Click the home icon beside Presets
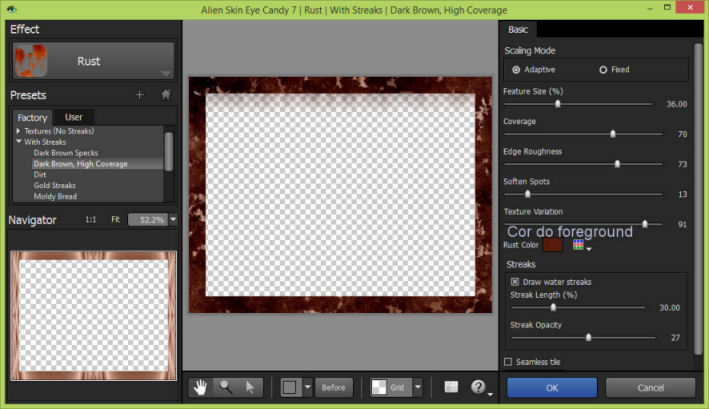 click(x=165, y=95)
